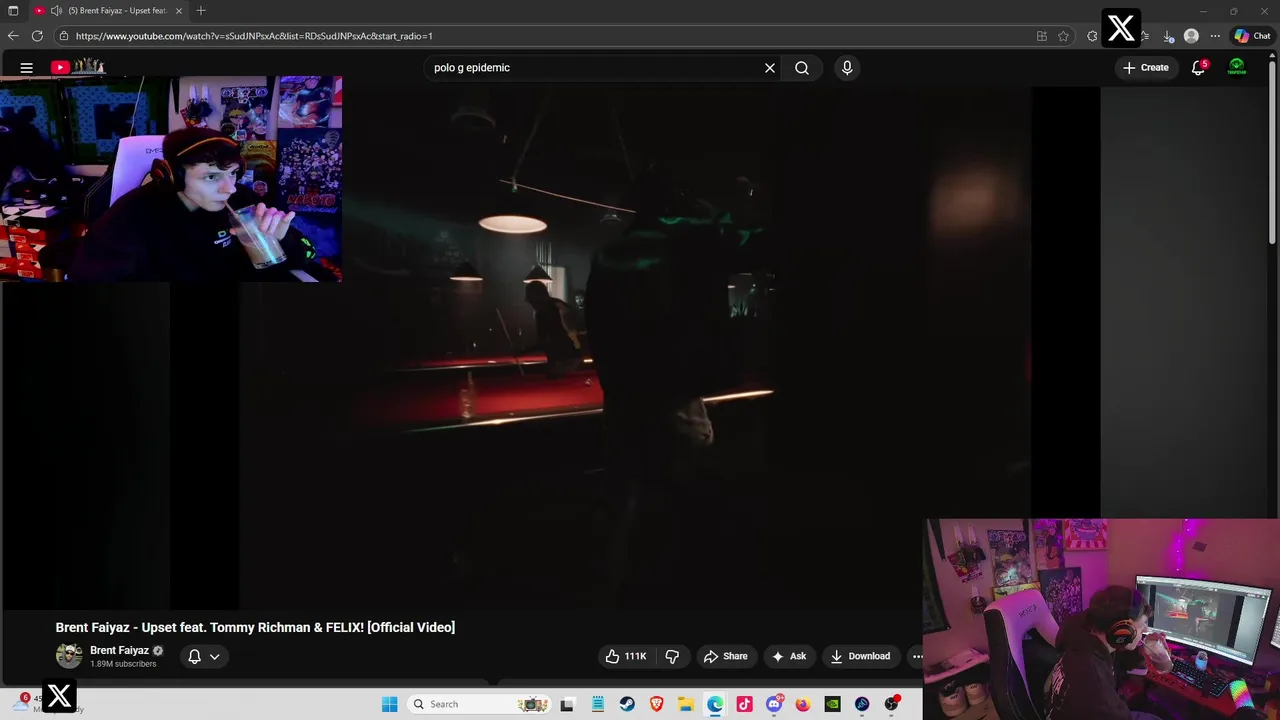Open OBS Studio from taskbar
This screenshot has height=720, width=1280.
891,704
